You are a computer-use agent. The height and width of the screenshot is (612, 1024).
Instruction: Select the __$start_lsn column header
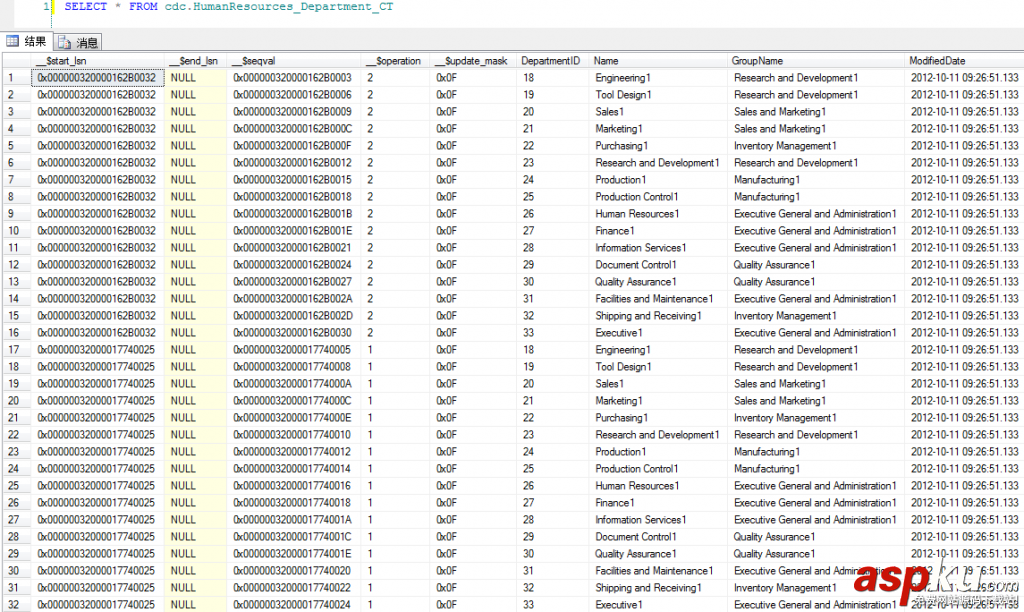pos(97,61)
